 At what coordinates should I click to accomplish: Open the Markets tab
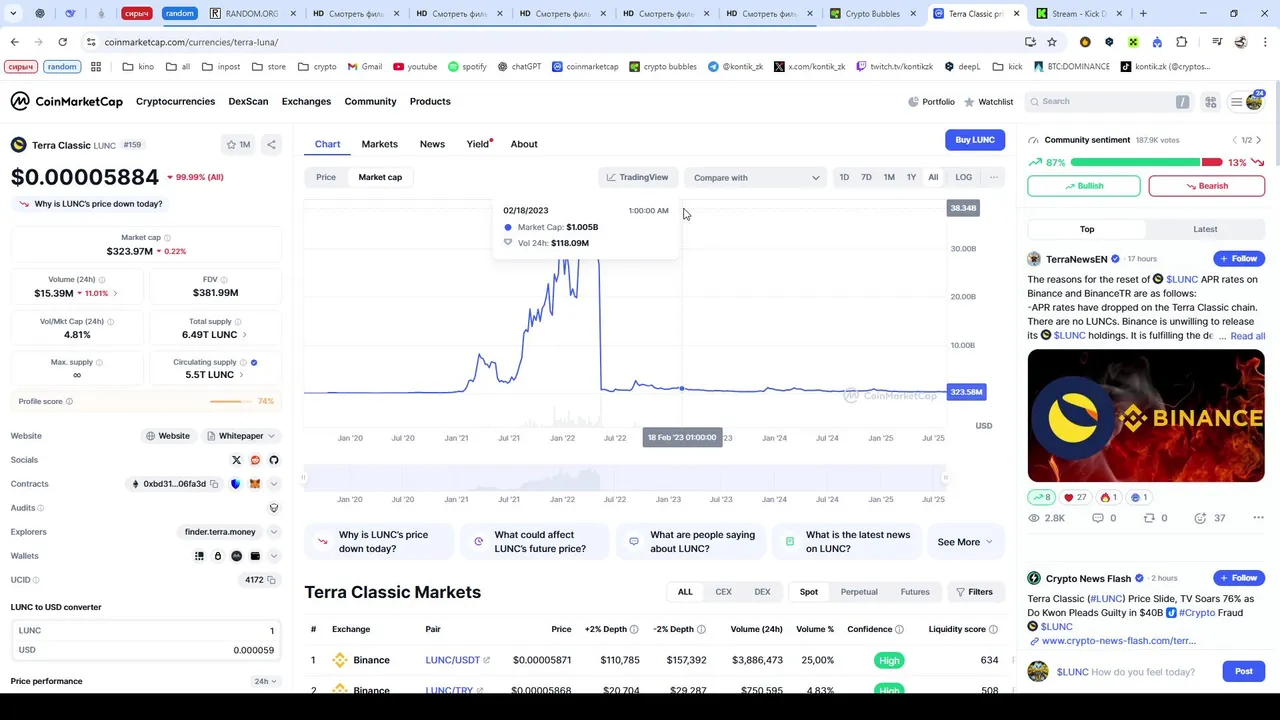(x=379, y=144)
